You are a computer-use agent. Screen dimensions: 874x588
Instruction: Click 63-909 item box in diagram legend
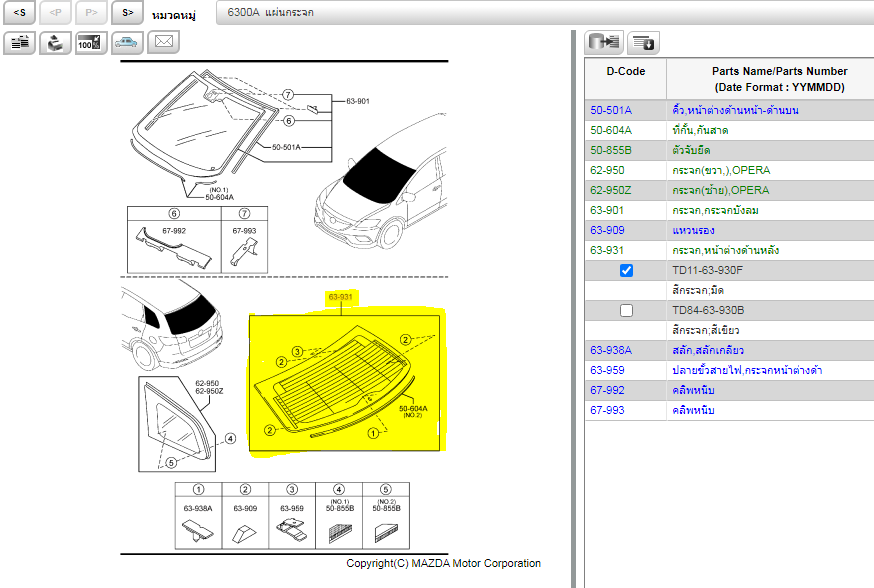[x=245, y=516]
